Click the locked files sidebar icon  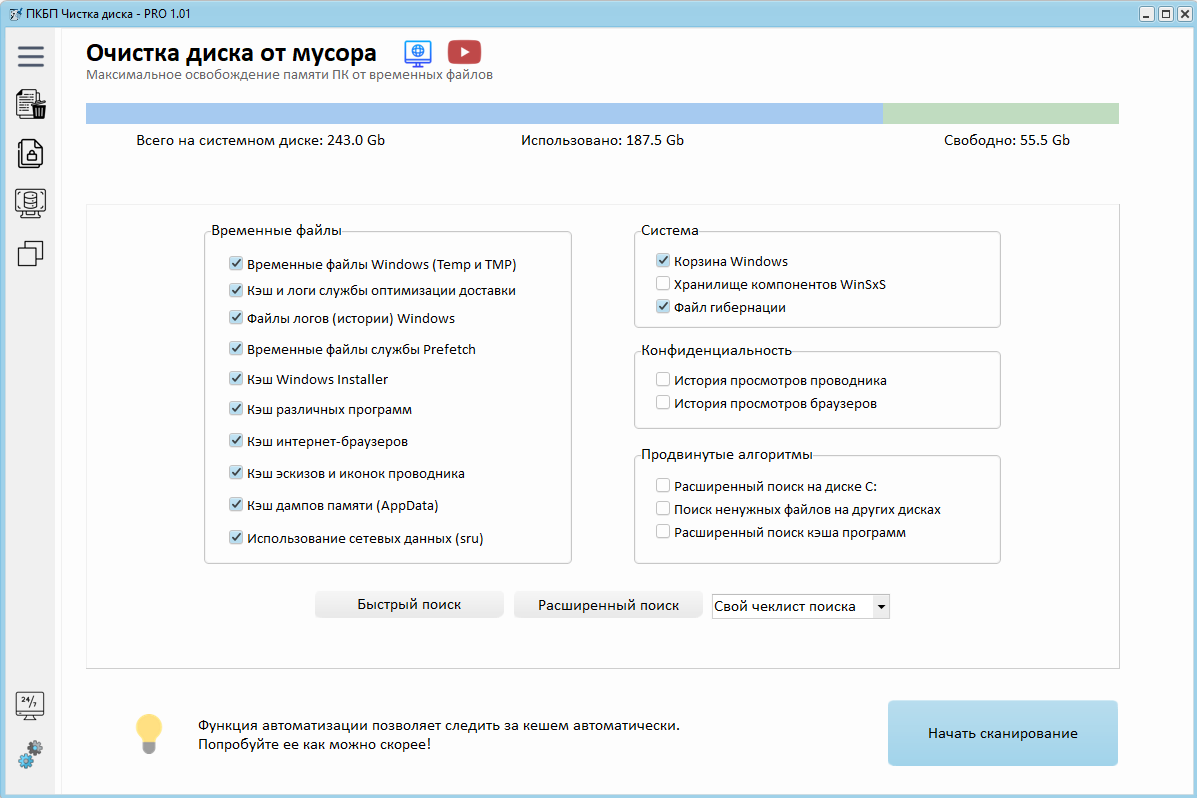click(31, 153)
